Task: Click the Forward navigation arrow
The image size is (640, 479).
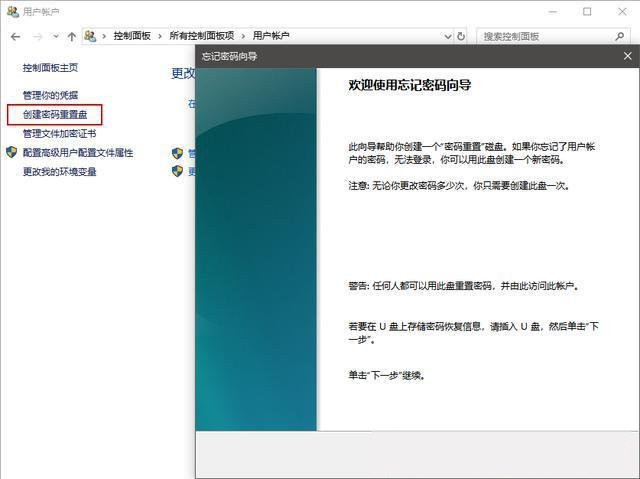Action: 38,37
